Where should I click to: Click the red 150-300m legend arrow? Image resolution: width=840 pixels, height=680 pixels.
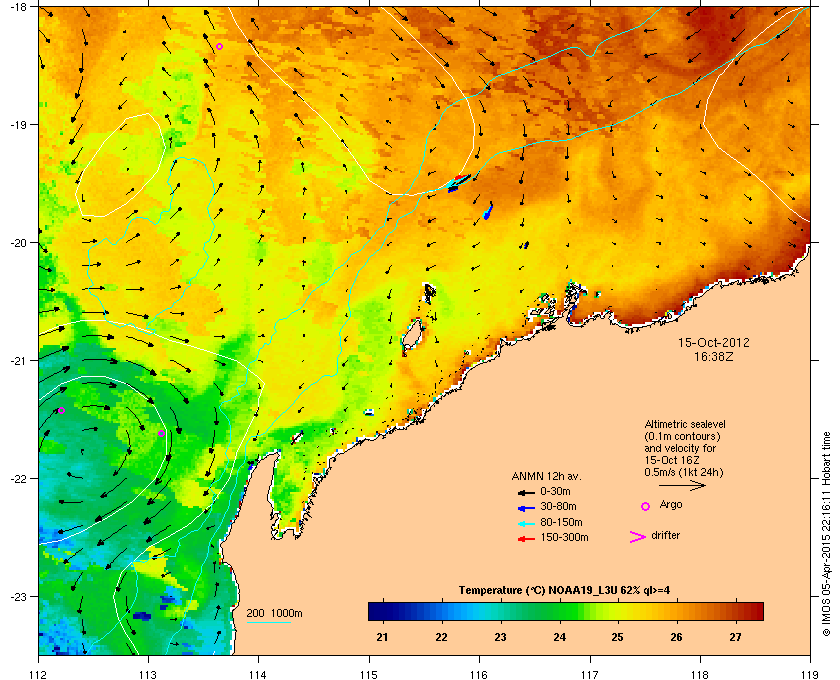[526, 539]
